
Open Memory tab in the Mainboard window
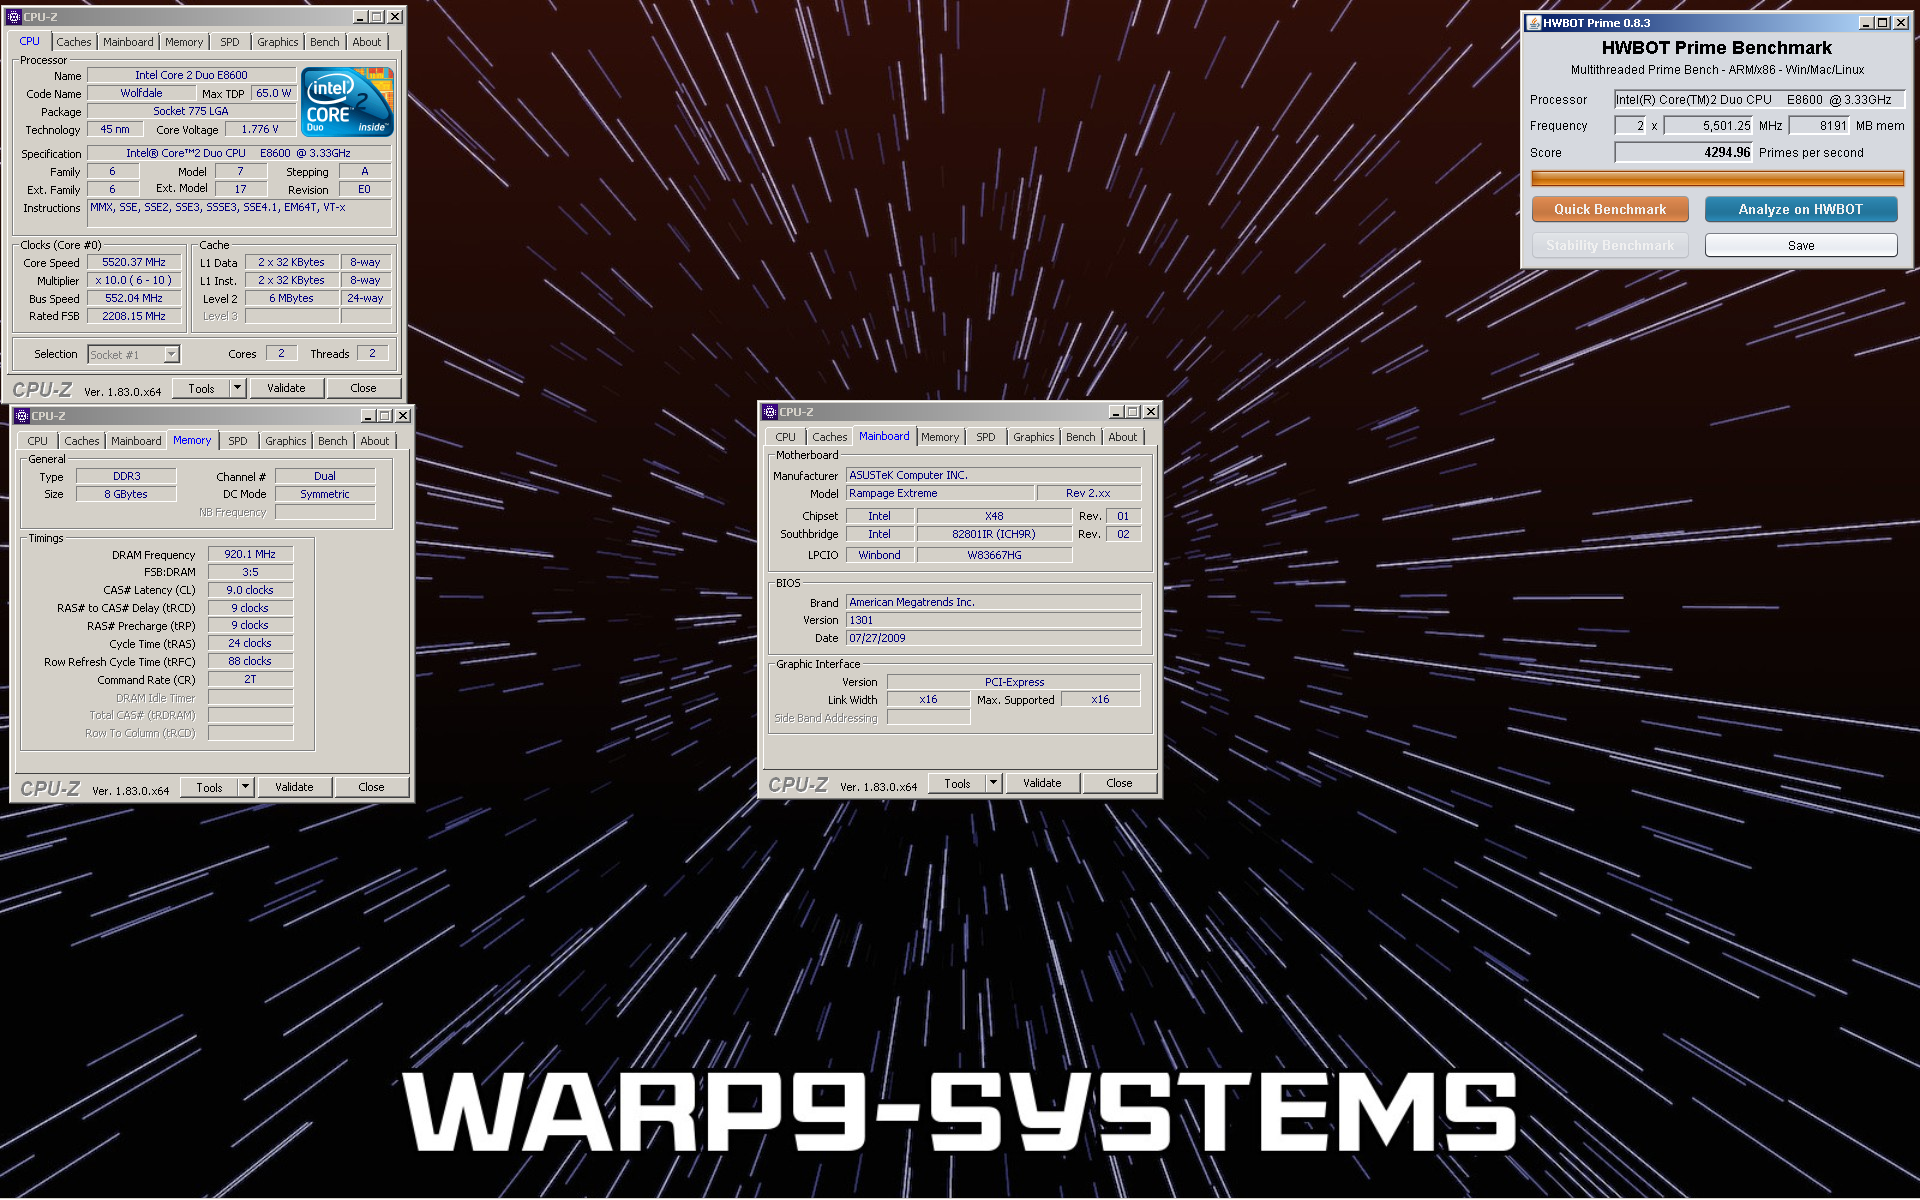pos(940,437)
